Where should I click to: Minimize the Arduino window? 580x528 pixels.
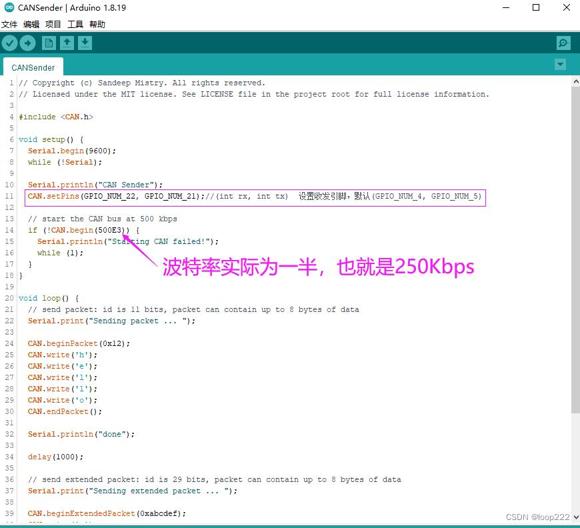pos(506,7)
